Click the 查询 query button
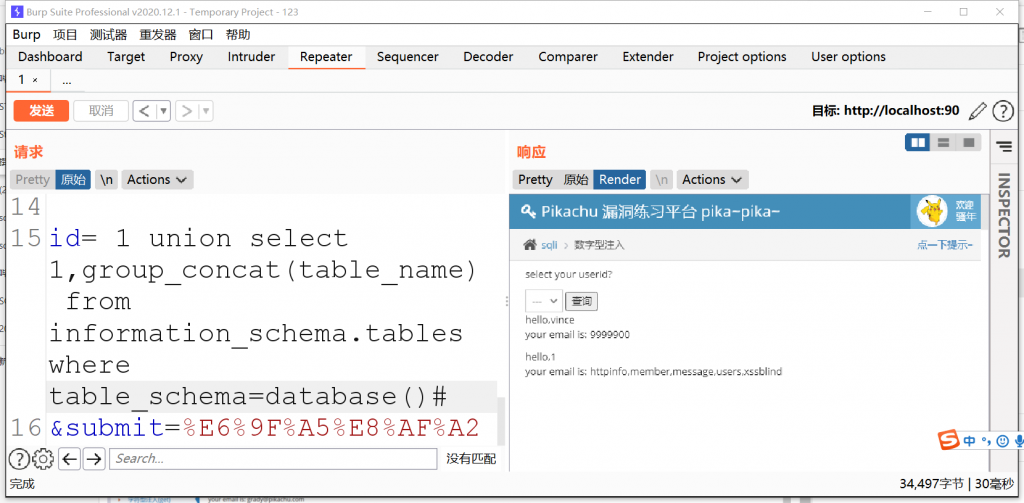 tap(581, 300)
